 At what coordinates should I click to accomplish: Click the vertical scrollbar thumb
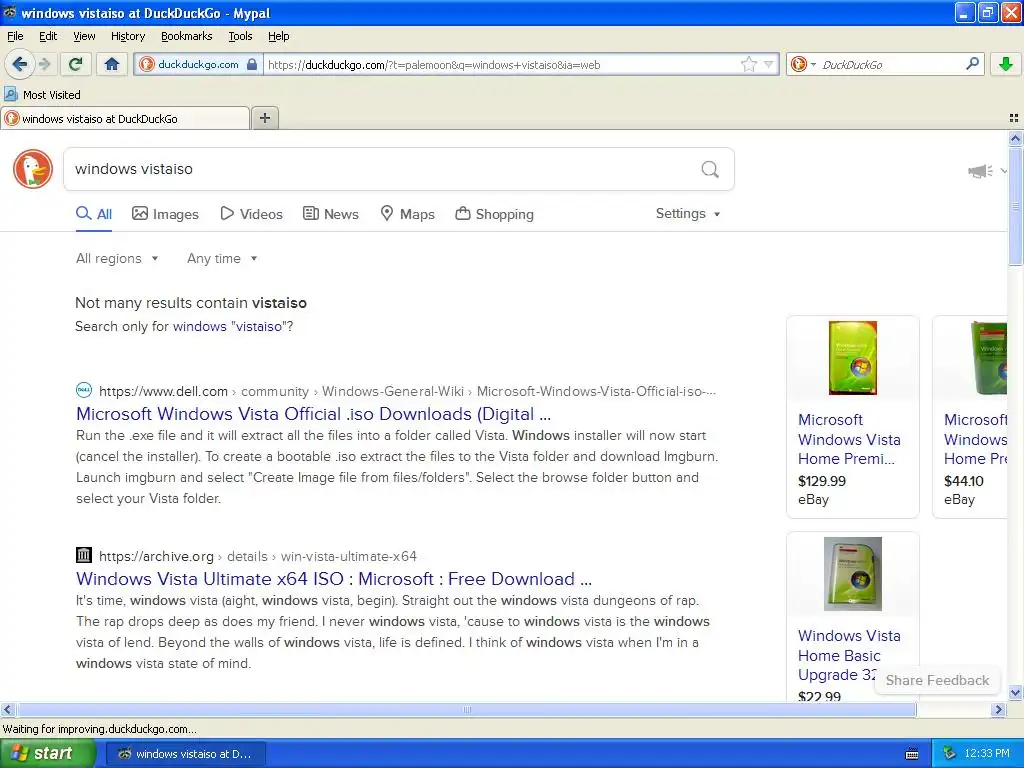(x=1015, y=206)
